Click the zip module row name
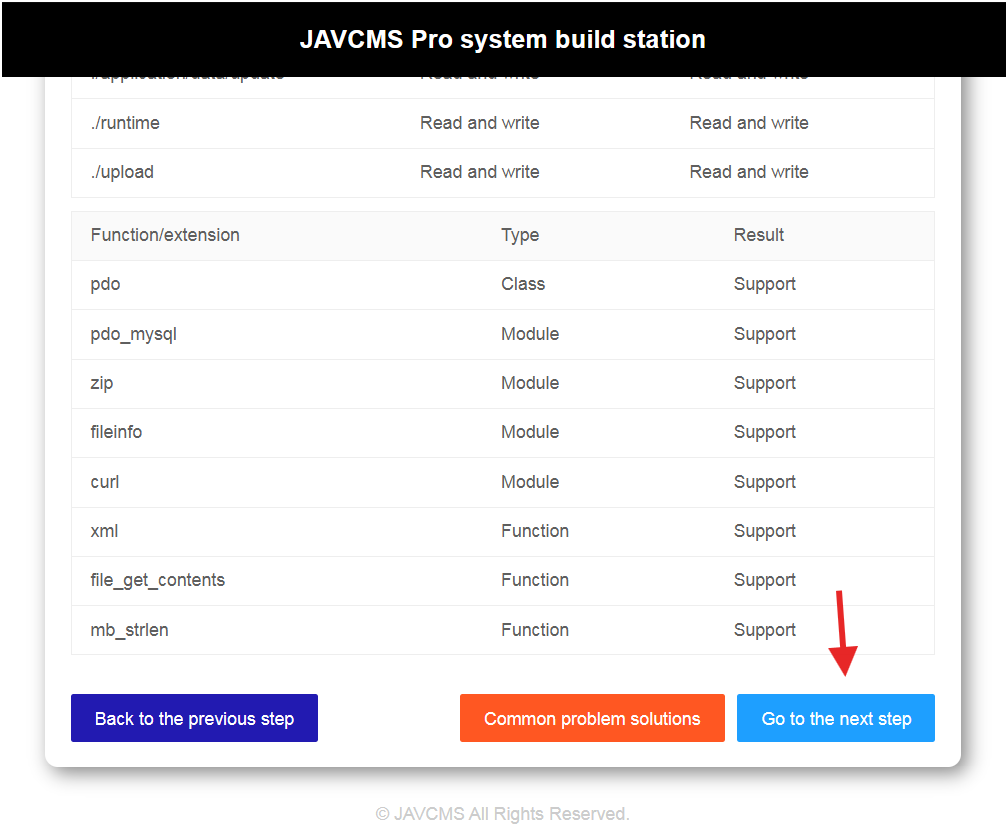 tap(102, 383)
